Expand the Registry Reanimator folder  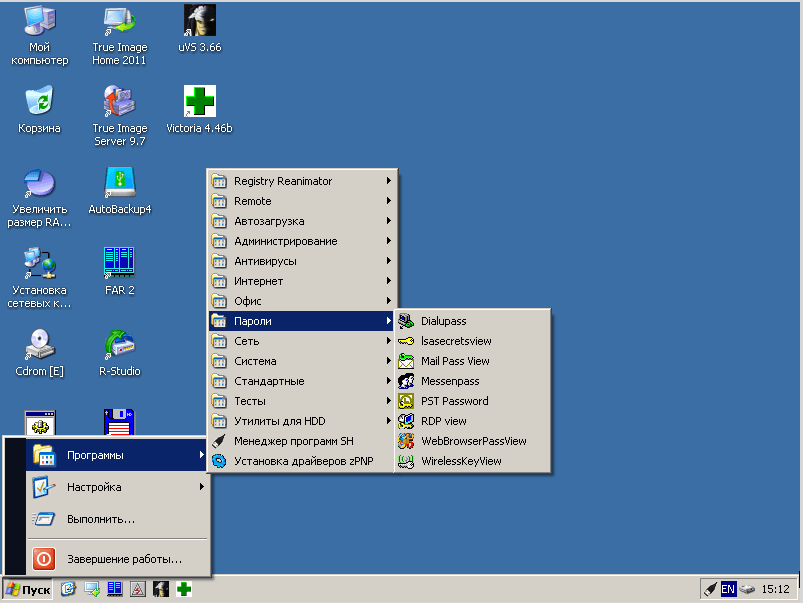(302, 181)
